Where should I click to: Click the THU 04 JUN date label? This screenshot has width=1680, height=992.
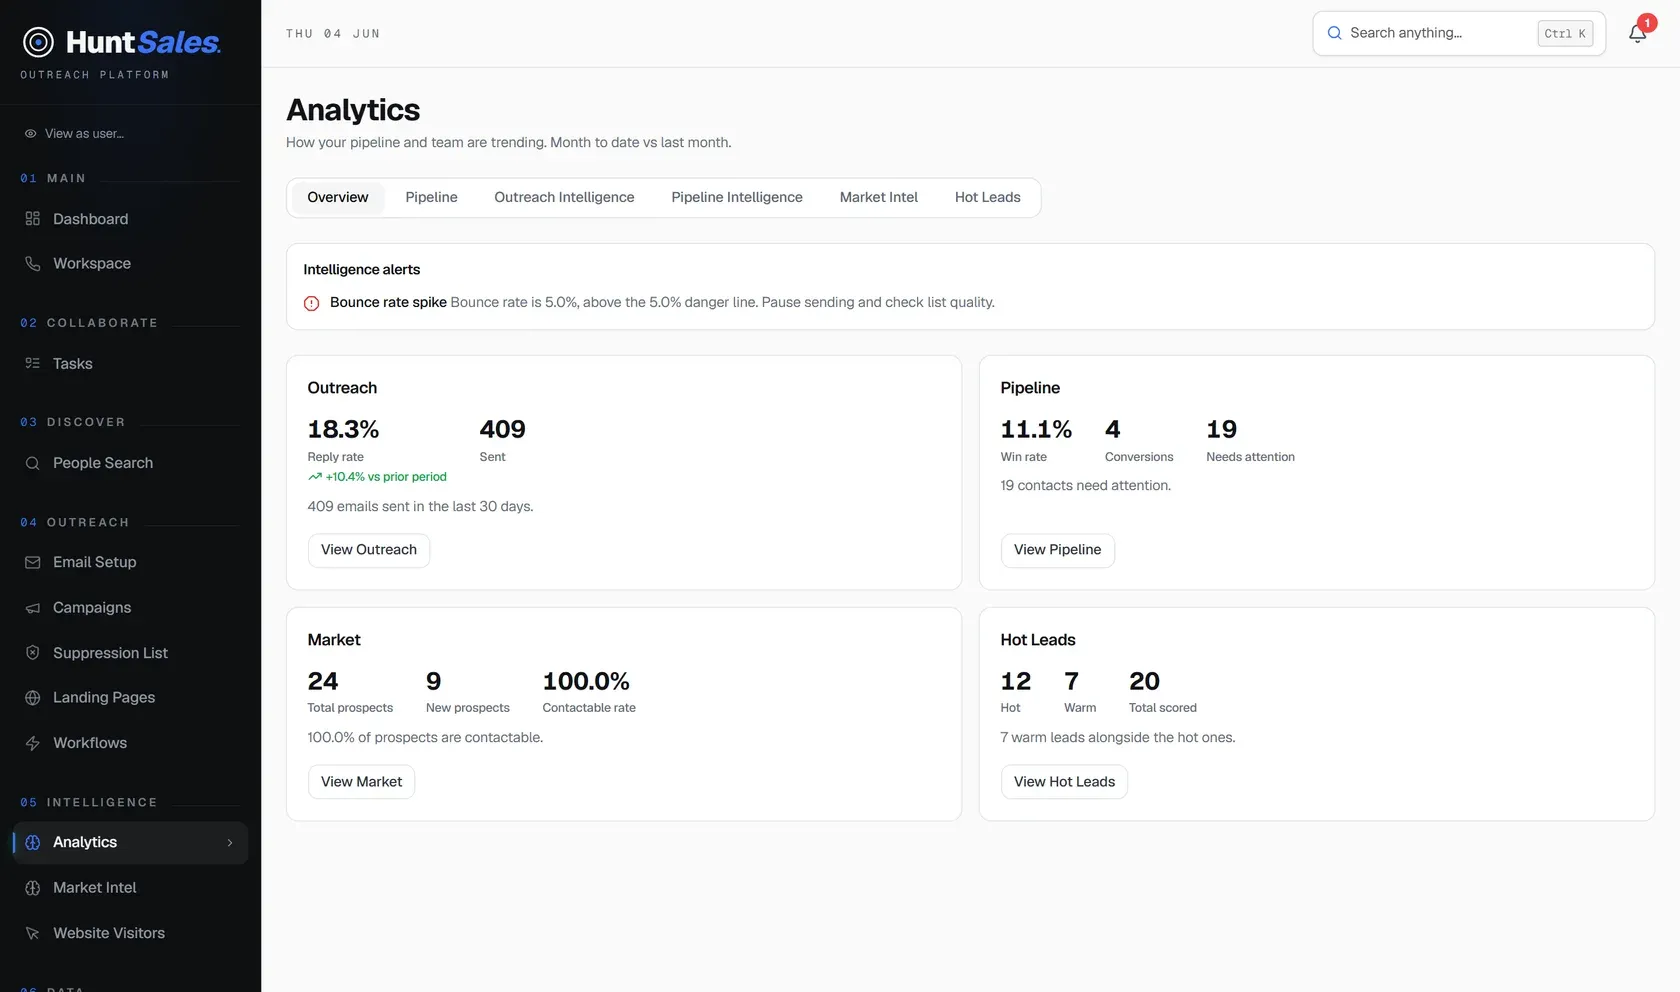tap(333, 34)
